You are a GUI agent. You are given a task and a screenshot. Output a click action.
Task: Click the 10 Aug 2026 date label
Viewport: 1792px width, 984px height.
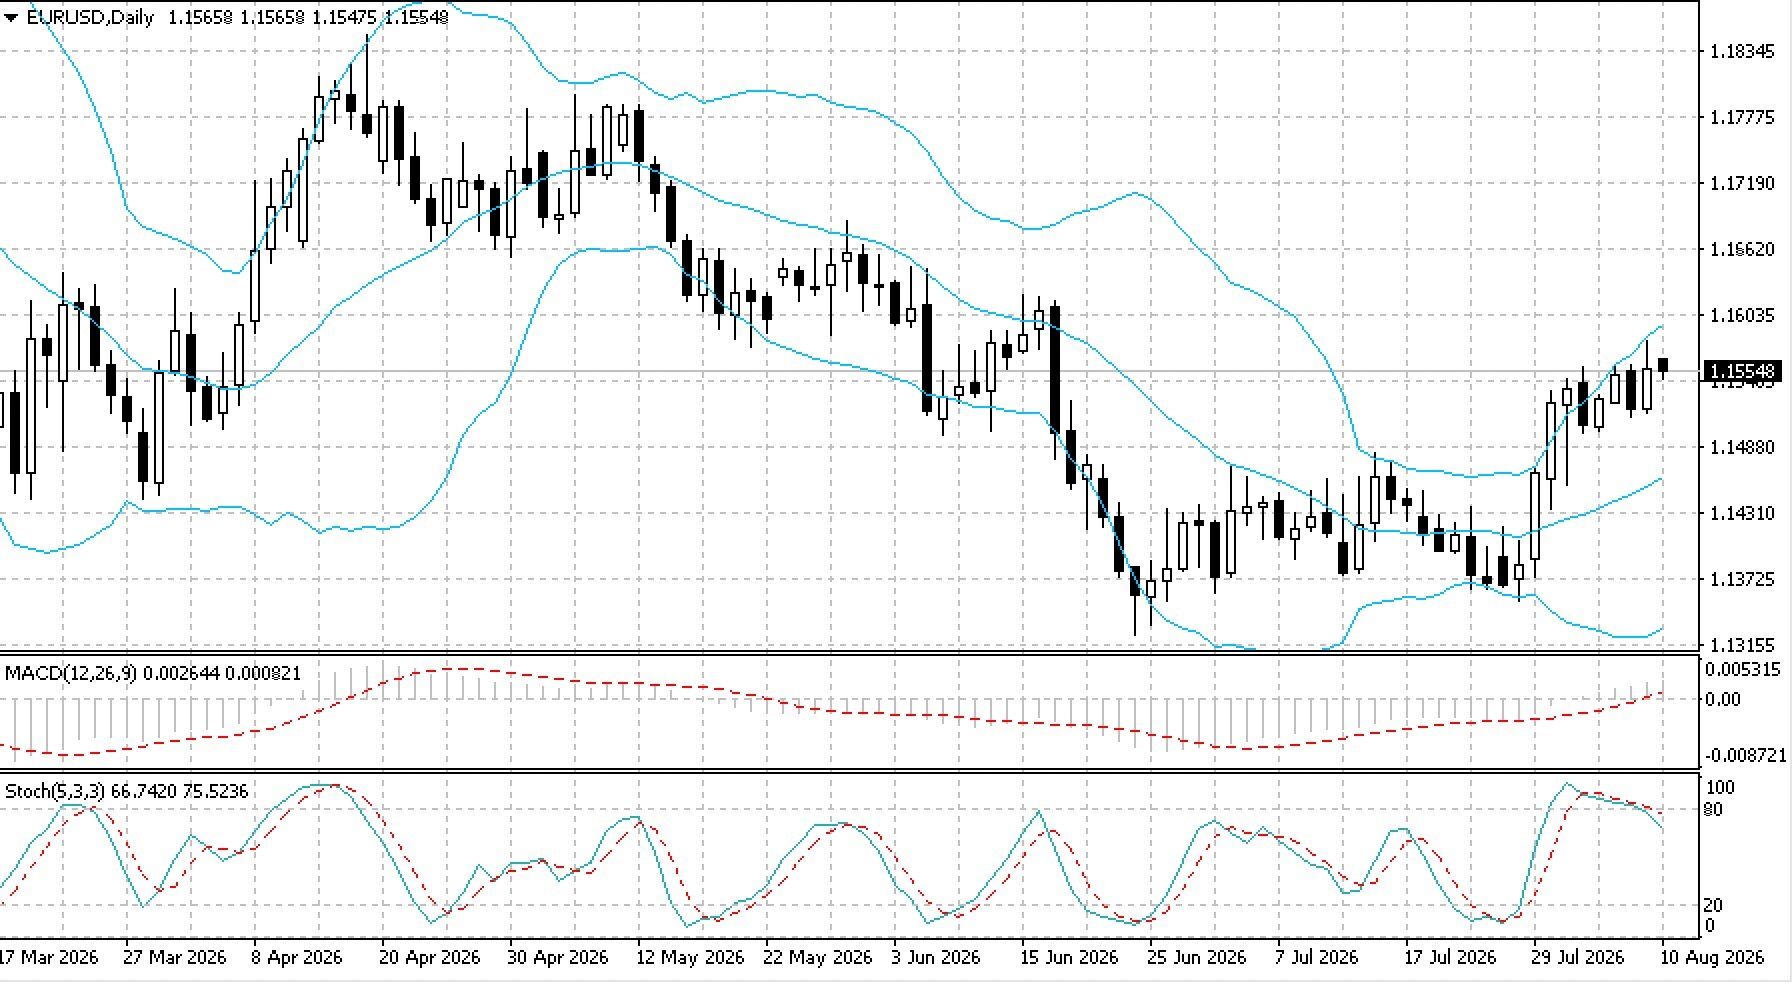point(1712,958)
